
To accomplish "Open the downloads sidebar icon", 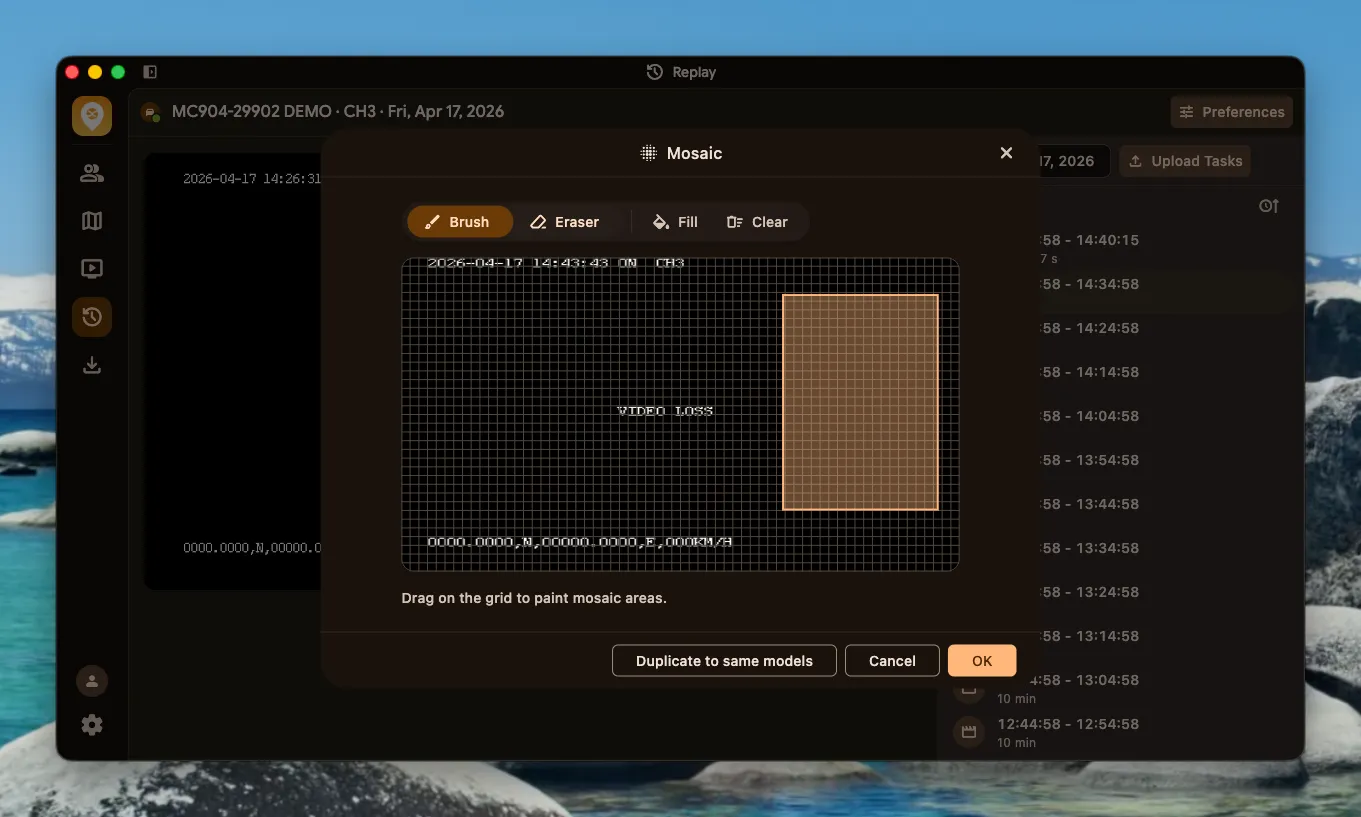I will click(x=92, y=365).
